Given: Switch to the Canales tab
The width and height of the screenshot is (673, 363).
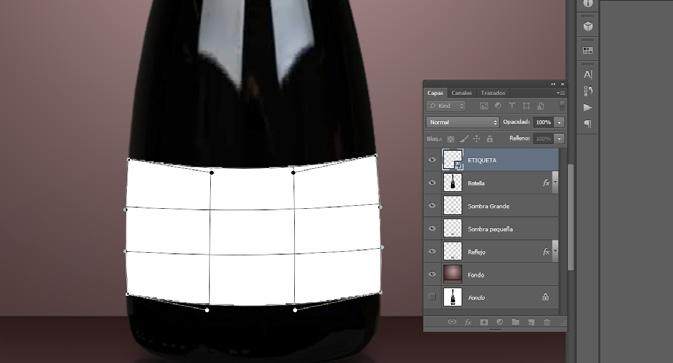Looking at the screenshot, I should (x=461, y=93).
